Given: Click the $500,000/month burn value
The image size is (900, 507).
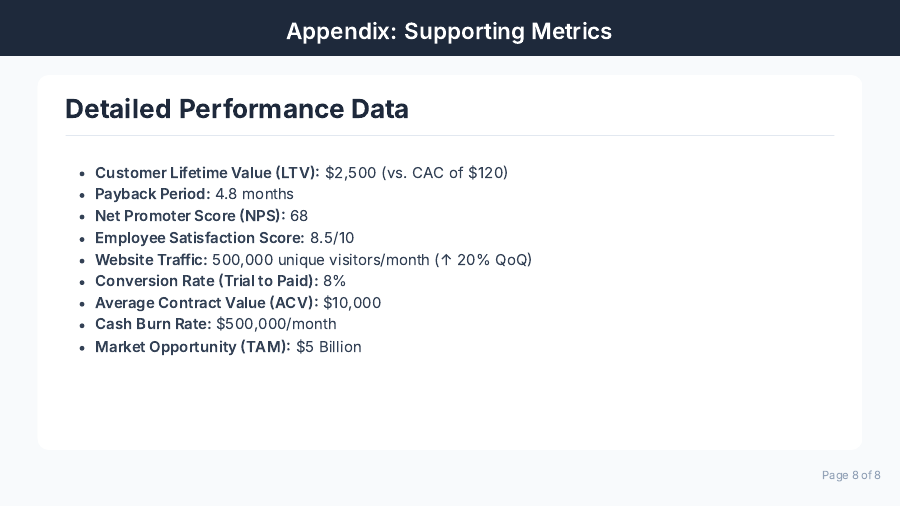Looking at the screenshot, I should tap(276, 324).
